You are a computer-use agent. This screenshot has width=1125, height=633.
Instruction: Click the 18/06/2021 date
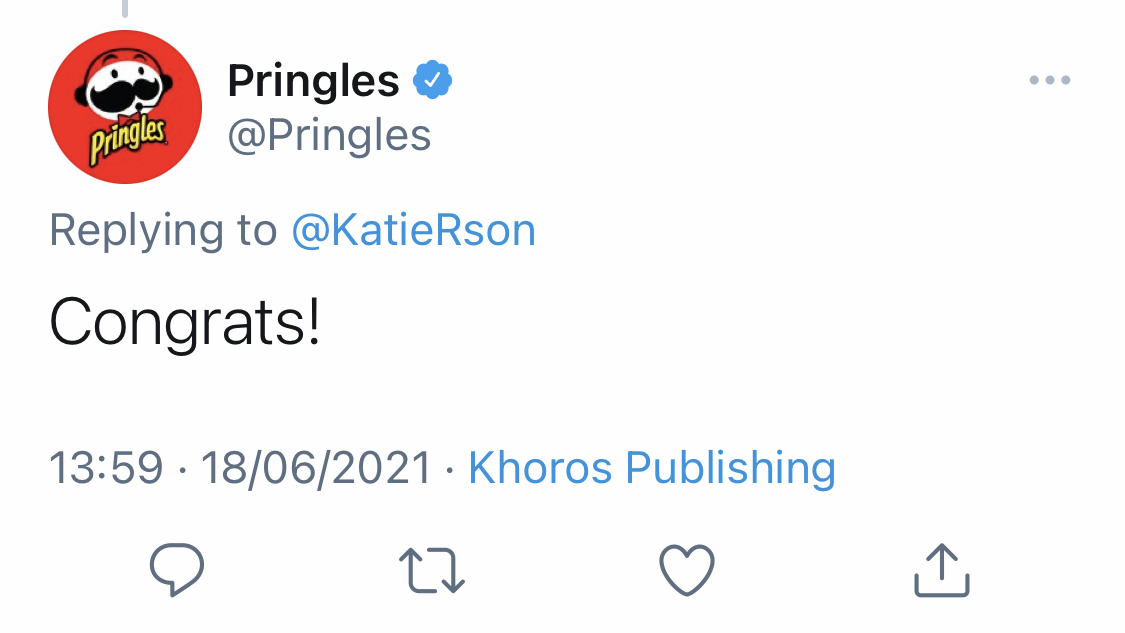coord(316,468)
